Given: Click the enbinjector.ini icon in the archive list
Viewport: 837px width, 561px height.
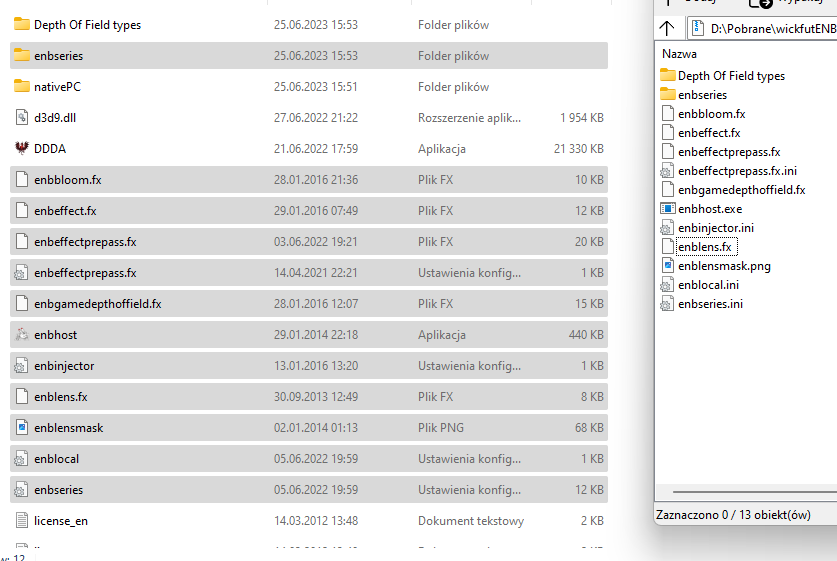Looking at the screenshot, I should pyautogui.click(x=667, y=227).
